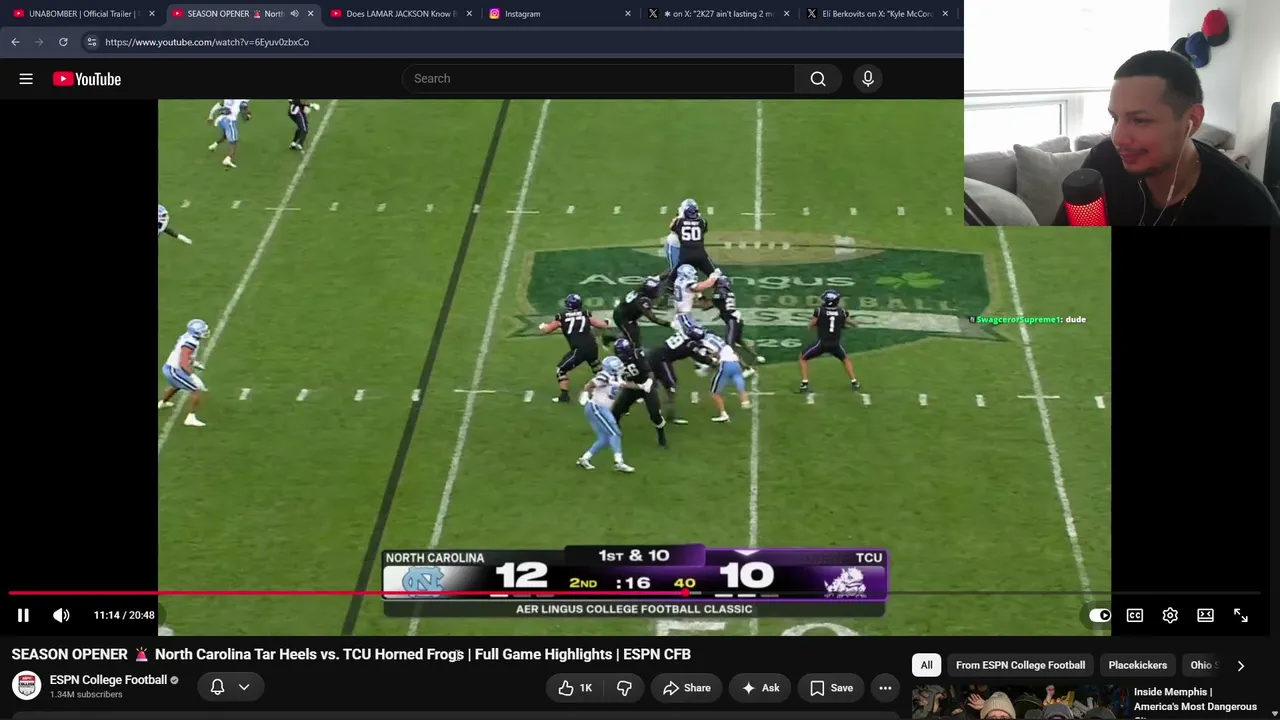Close the SEASON OPENER tab
1280x720 pixels.
(x=310, y=14)
